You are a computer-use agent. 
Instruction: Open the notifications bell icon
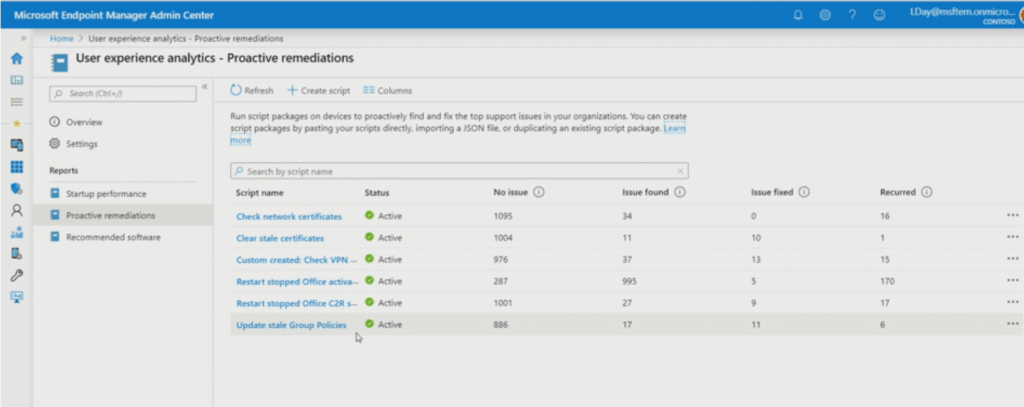(x=797, y=15)
